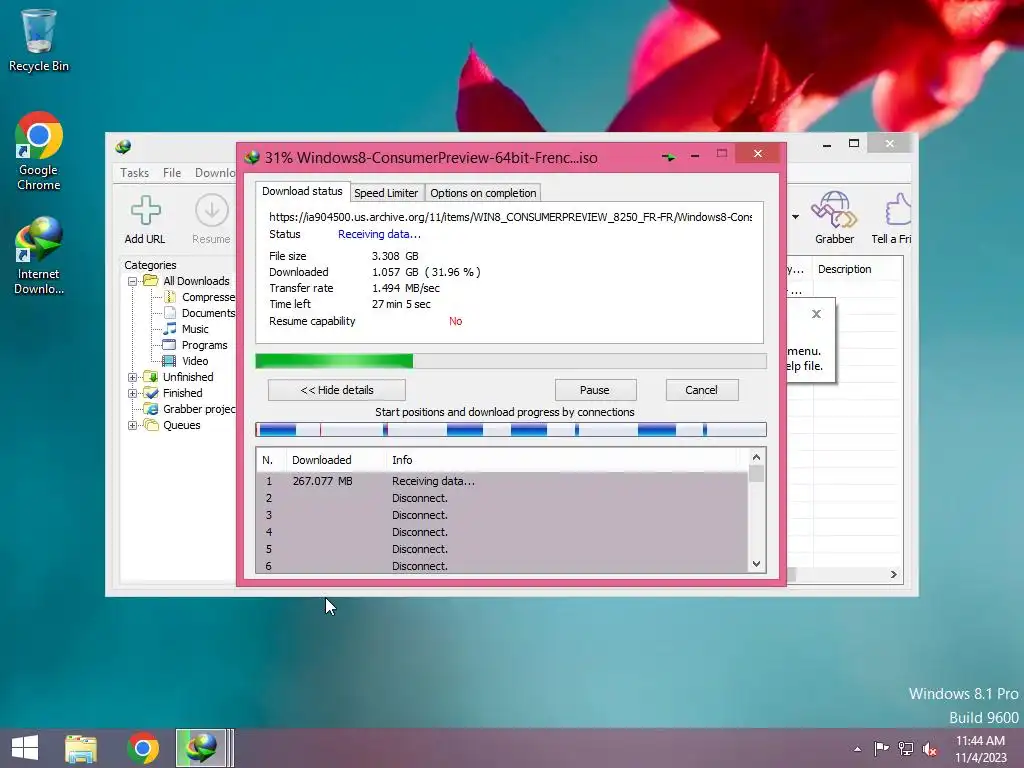Click the Windows Start button

25,748
